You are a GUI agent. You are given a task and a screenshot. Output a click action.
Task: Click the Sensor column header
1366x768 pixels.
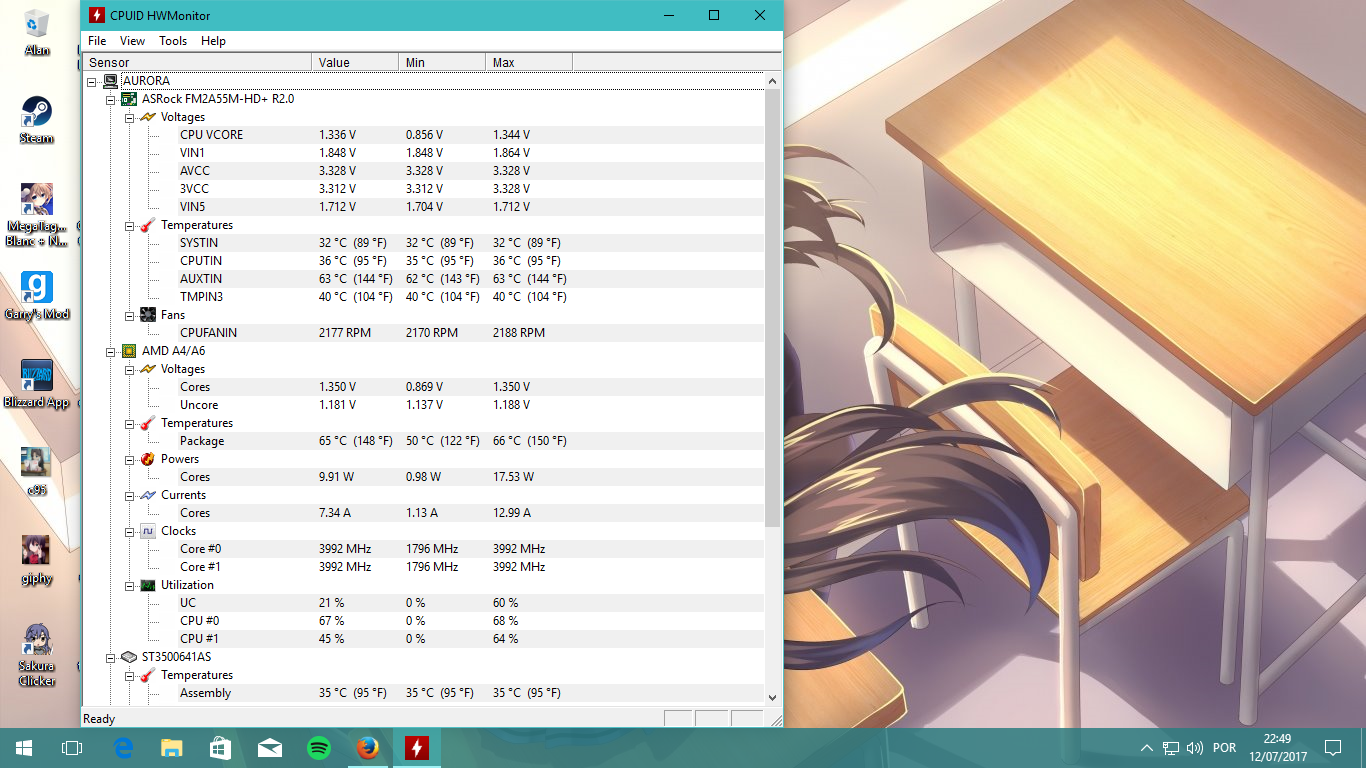click(x=197, y=62)
